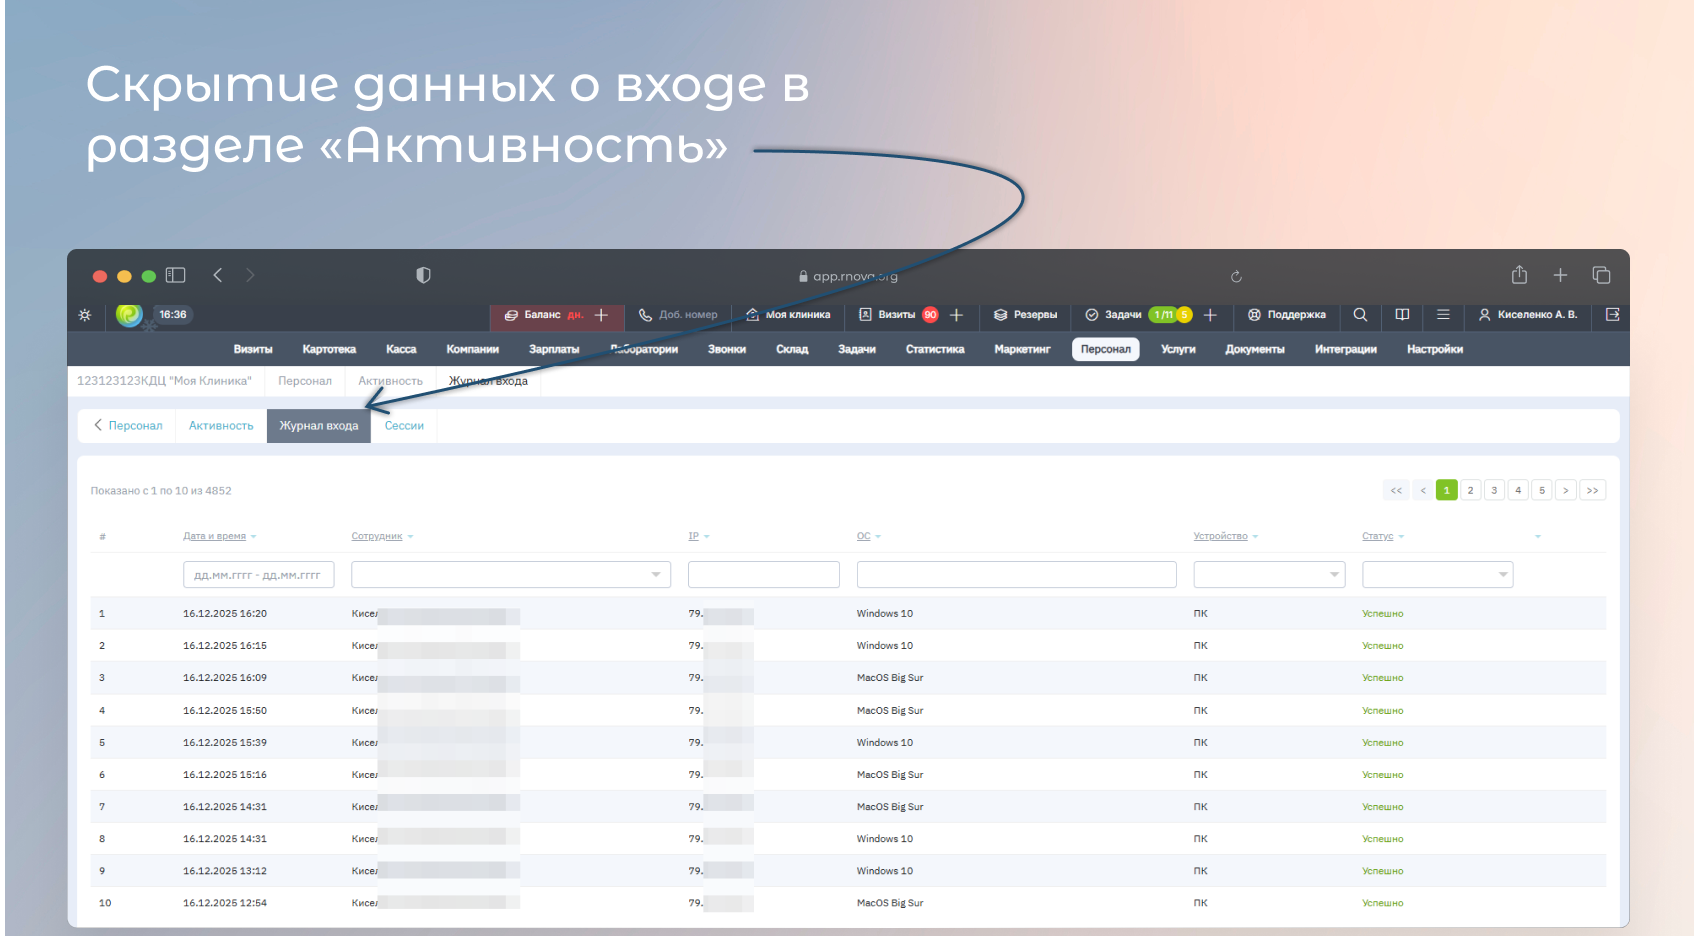Open the Статус filter dropdown
Image resolution: width=1696 pixels, height=936 pixels.
(x=1436, y=575)
